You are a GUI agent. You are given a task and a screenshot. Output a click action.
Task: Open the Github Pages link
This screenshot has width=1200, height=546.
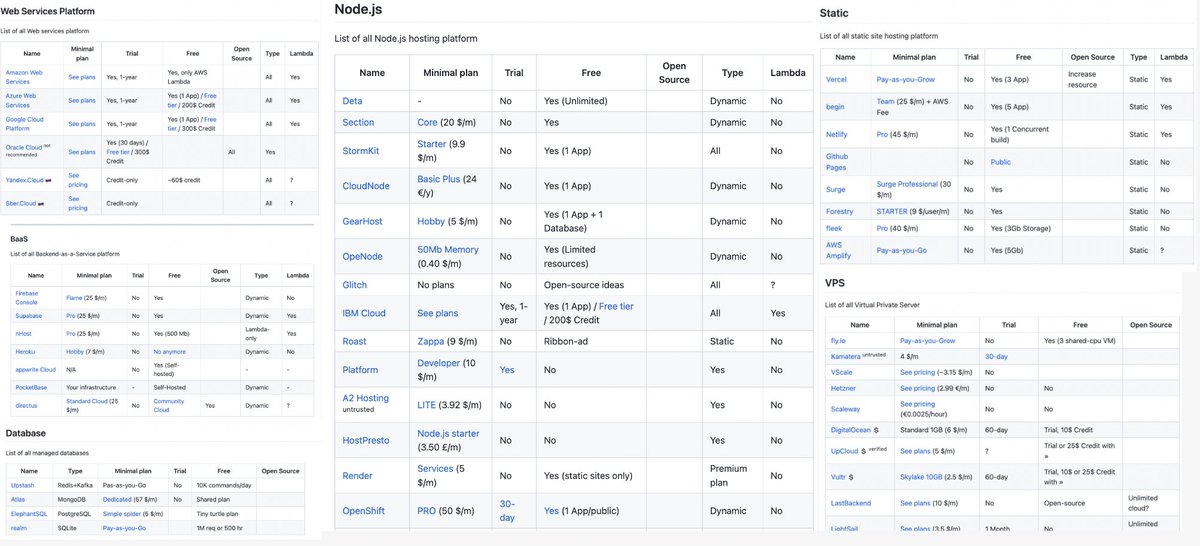(837, 162)
